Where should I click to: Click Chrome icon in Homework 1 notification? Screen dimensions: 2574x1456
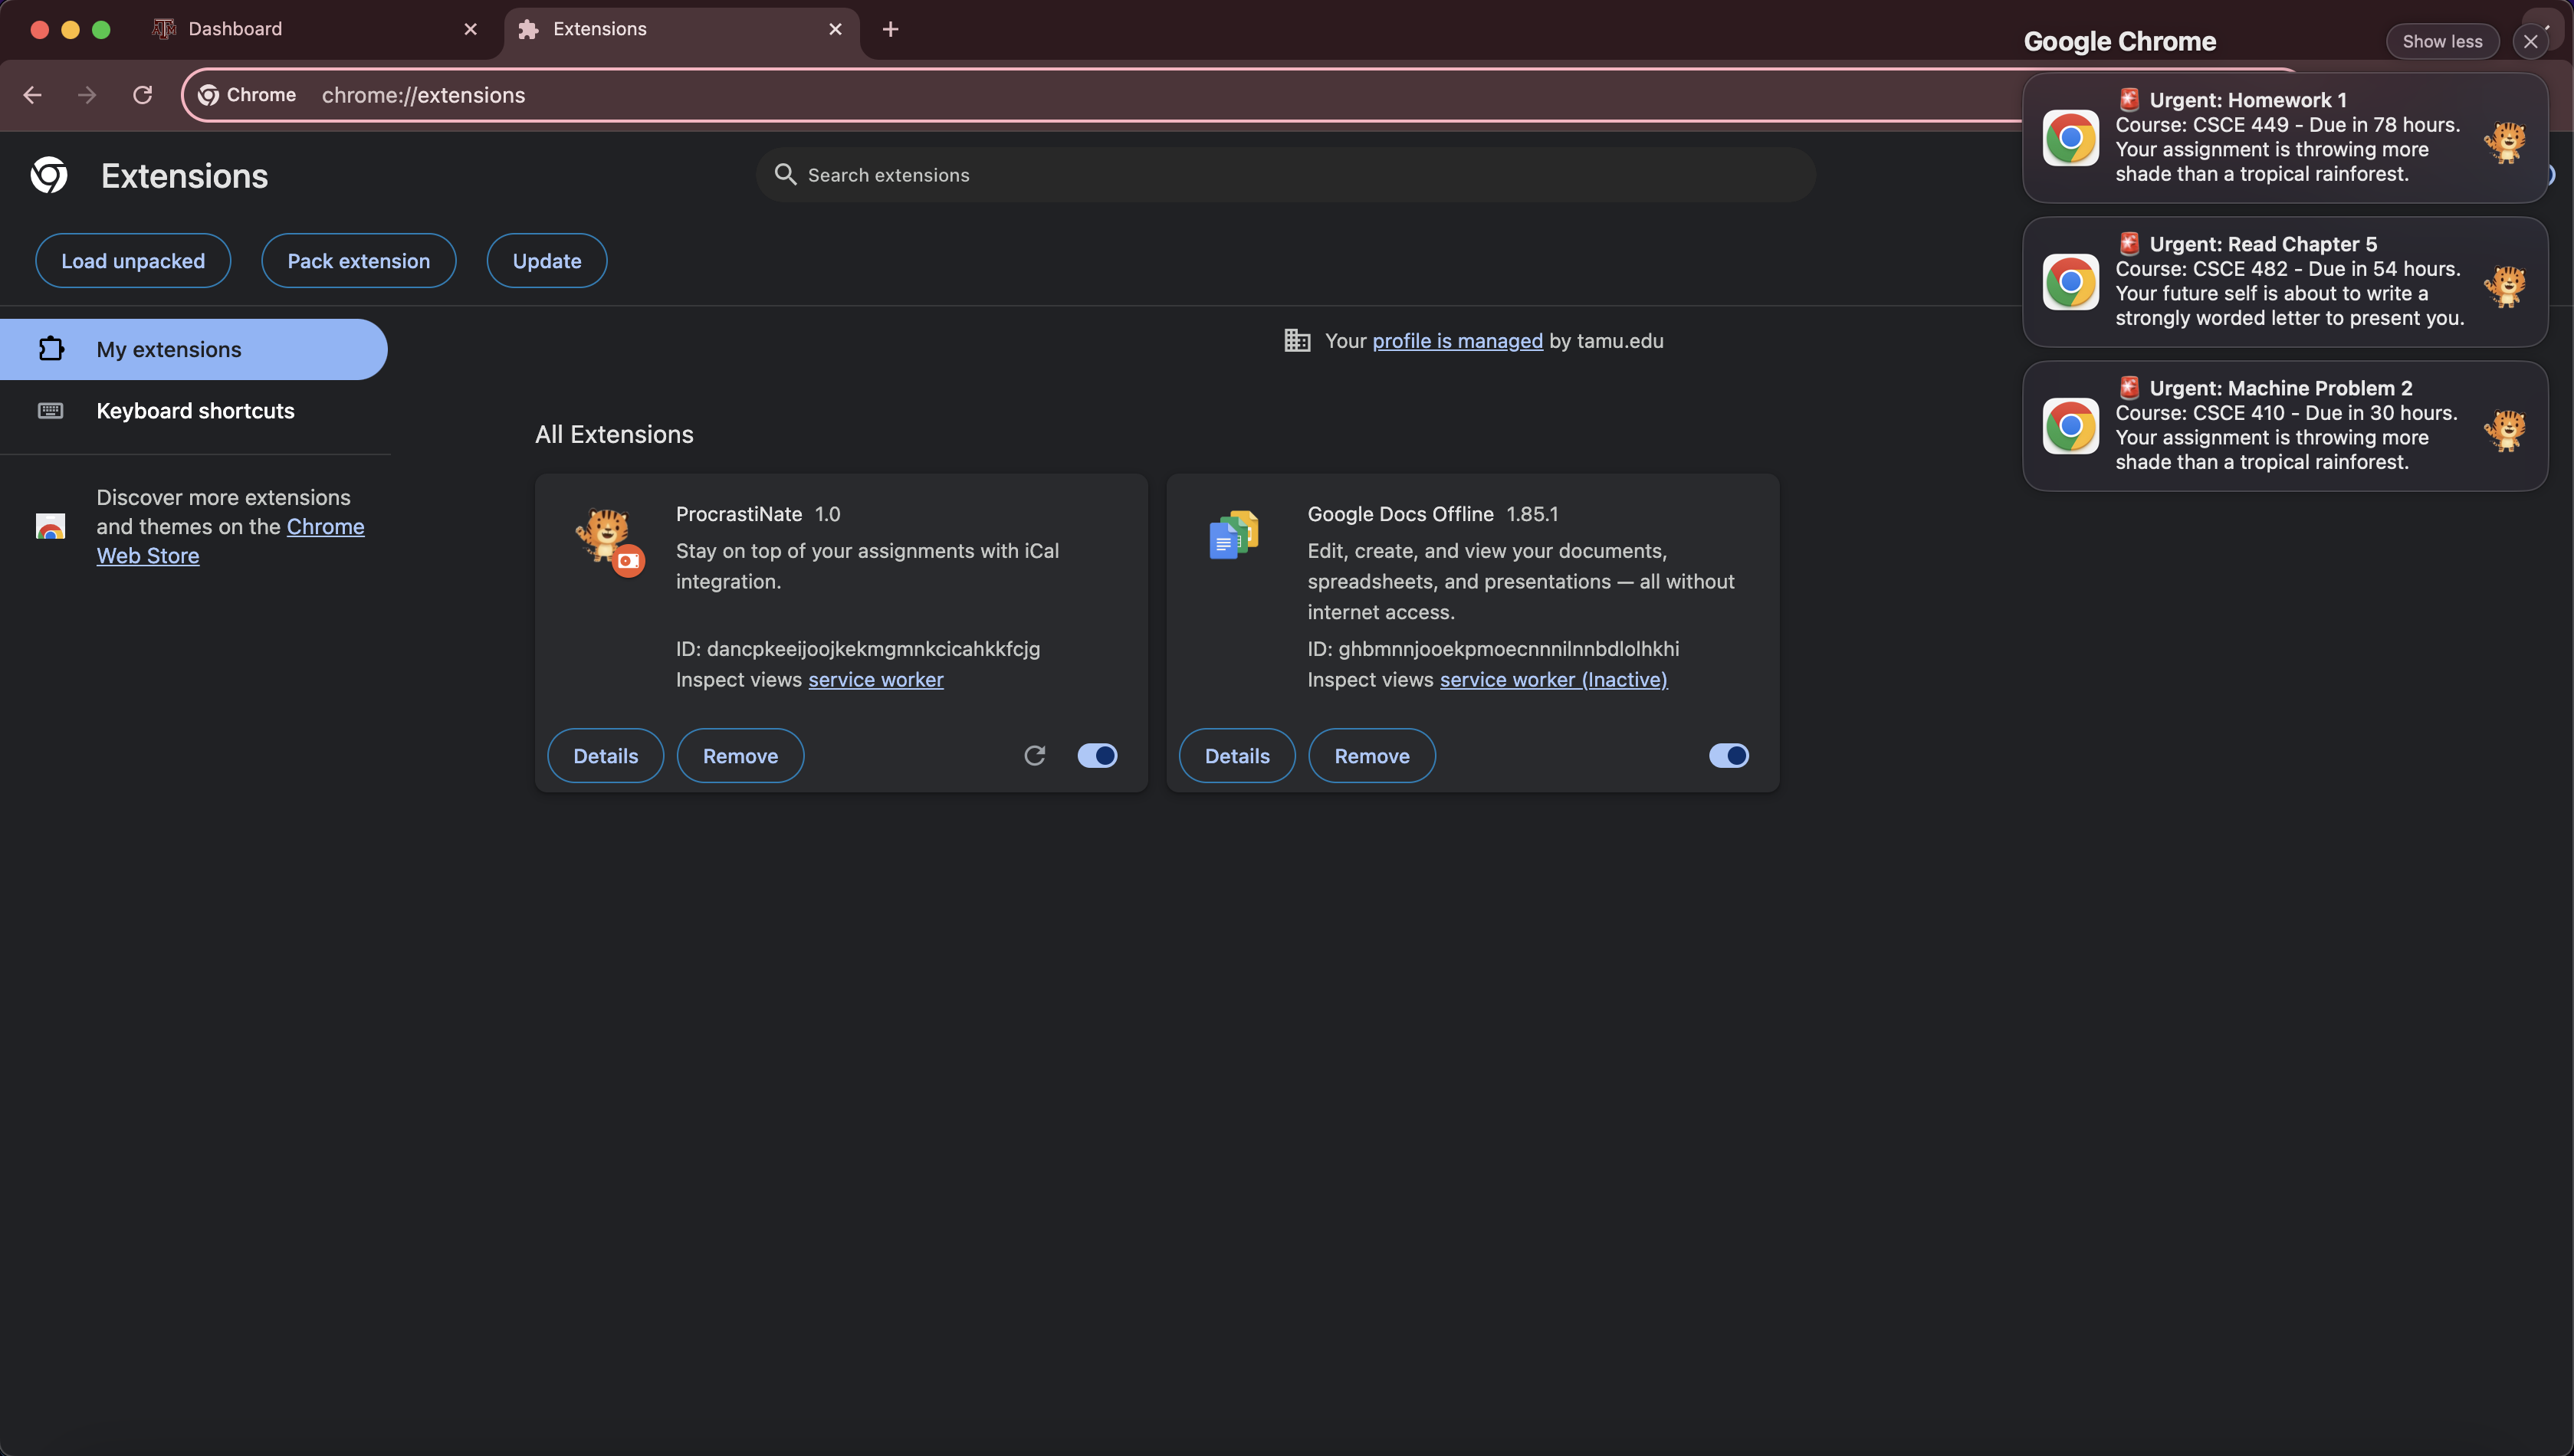pos(2070,138)
